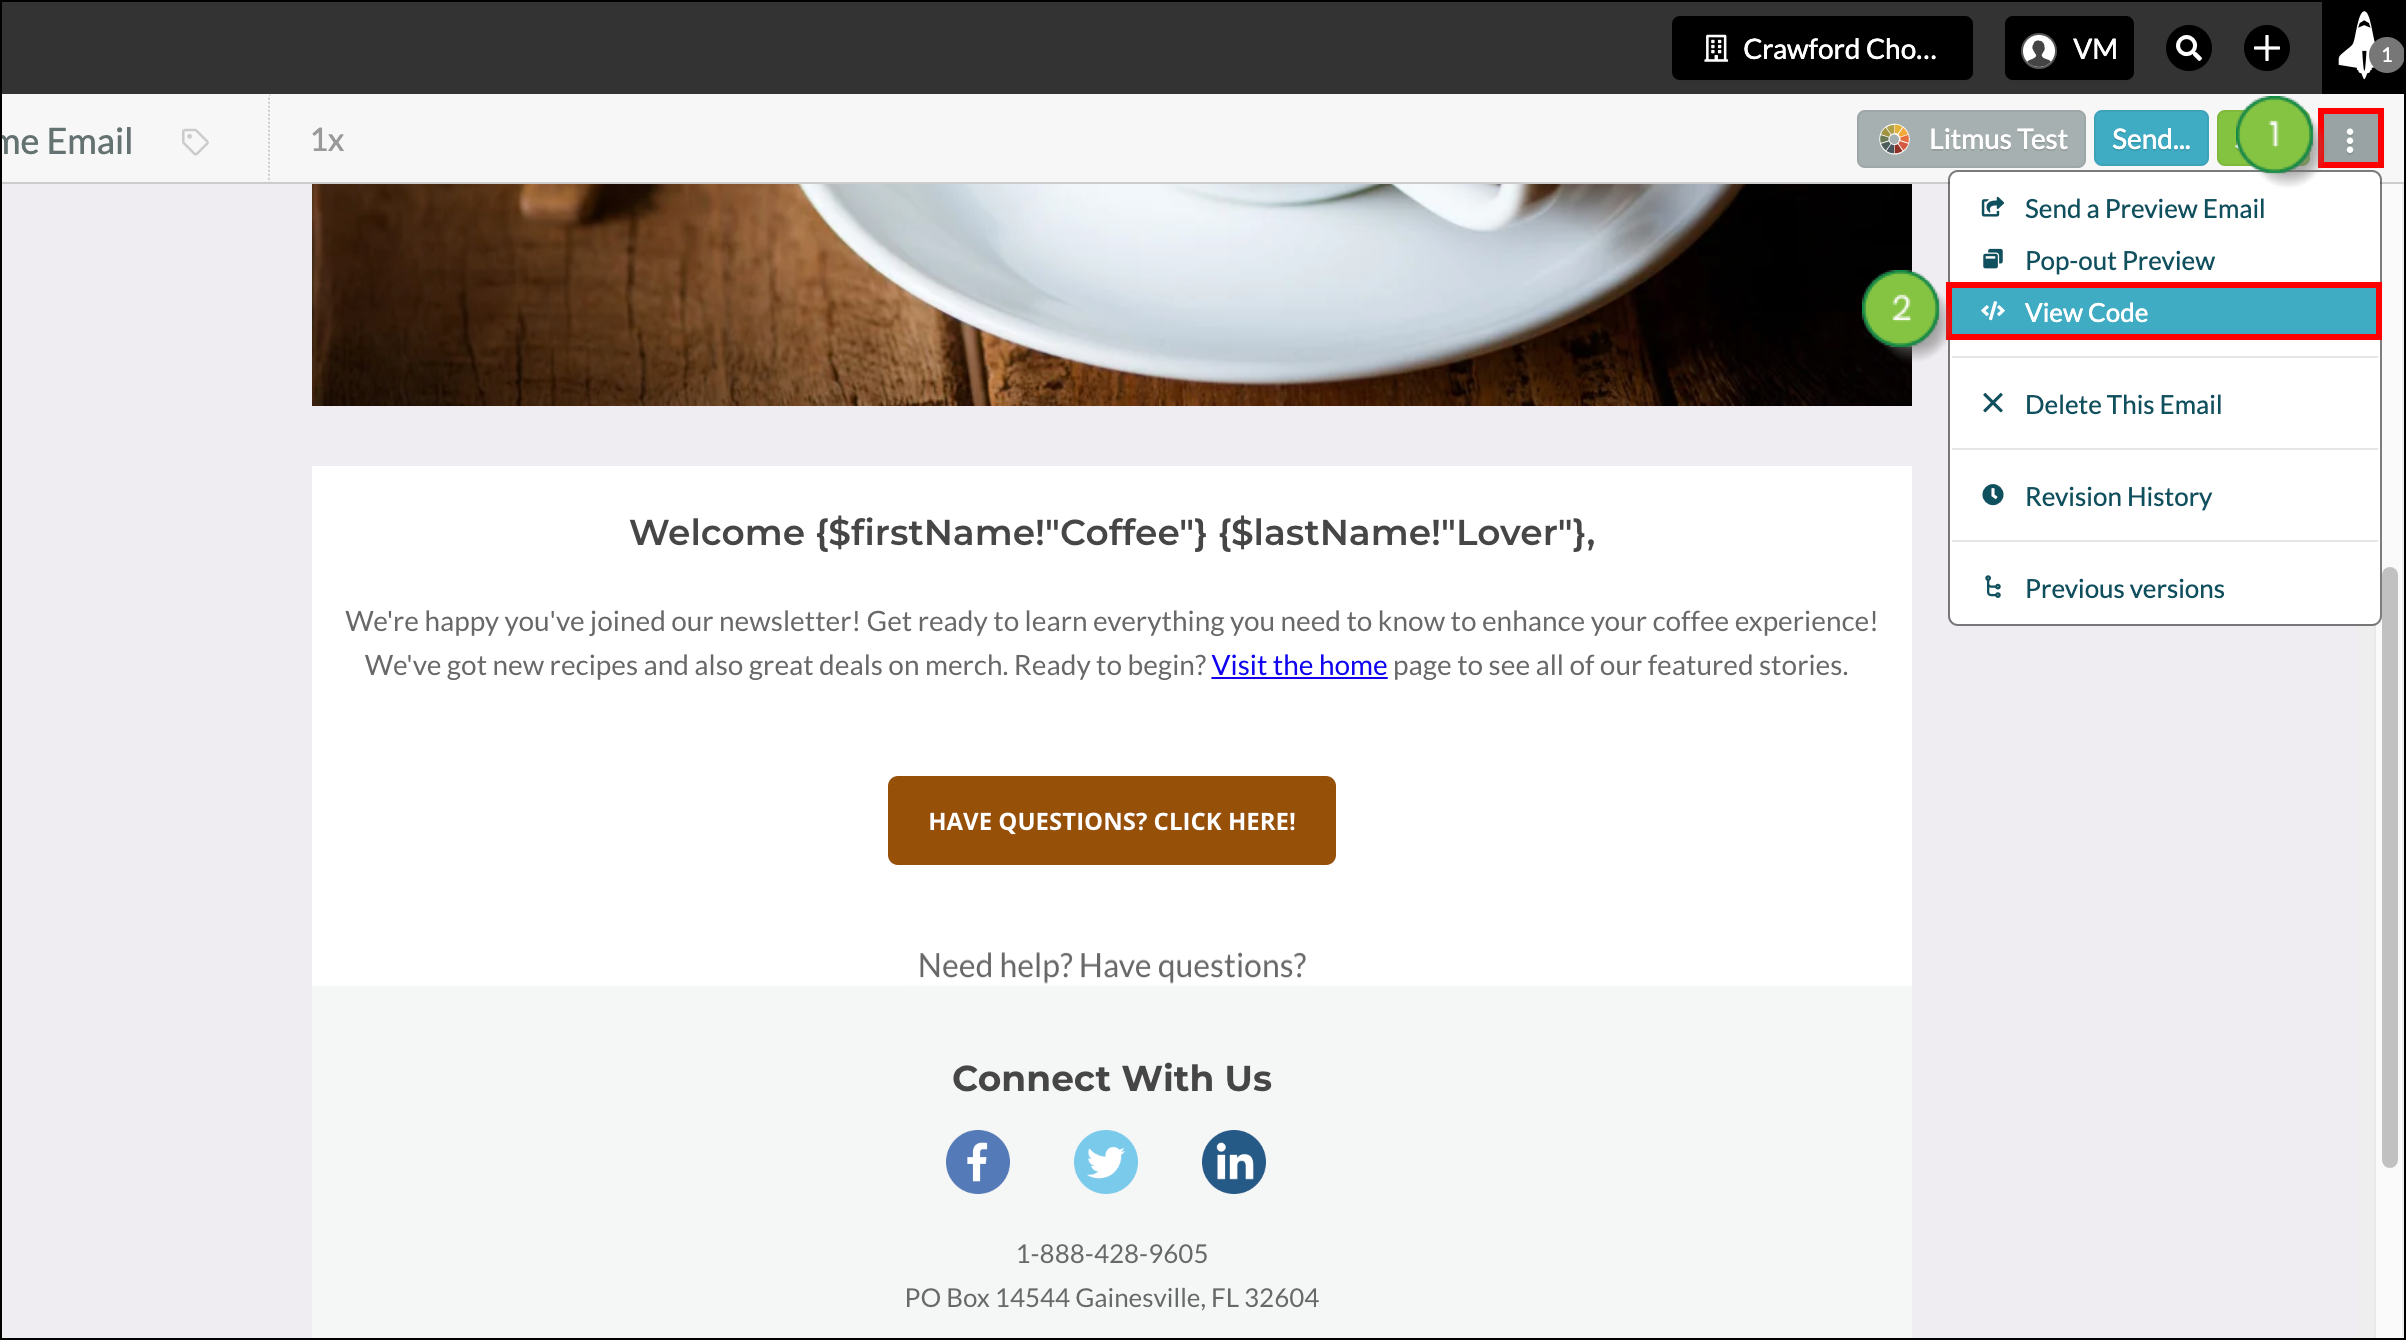Open the Crawford Cho... account switcher

pyautogui.click(x=1822, y=48)
